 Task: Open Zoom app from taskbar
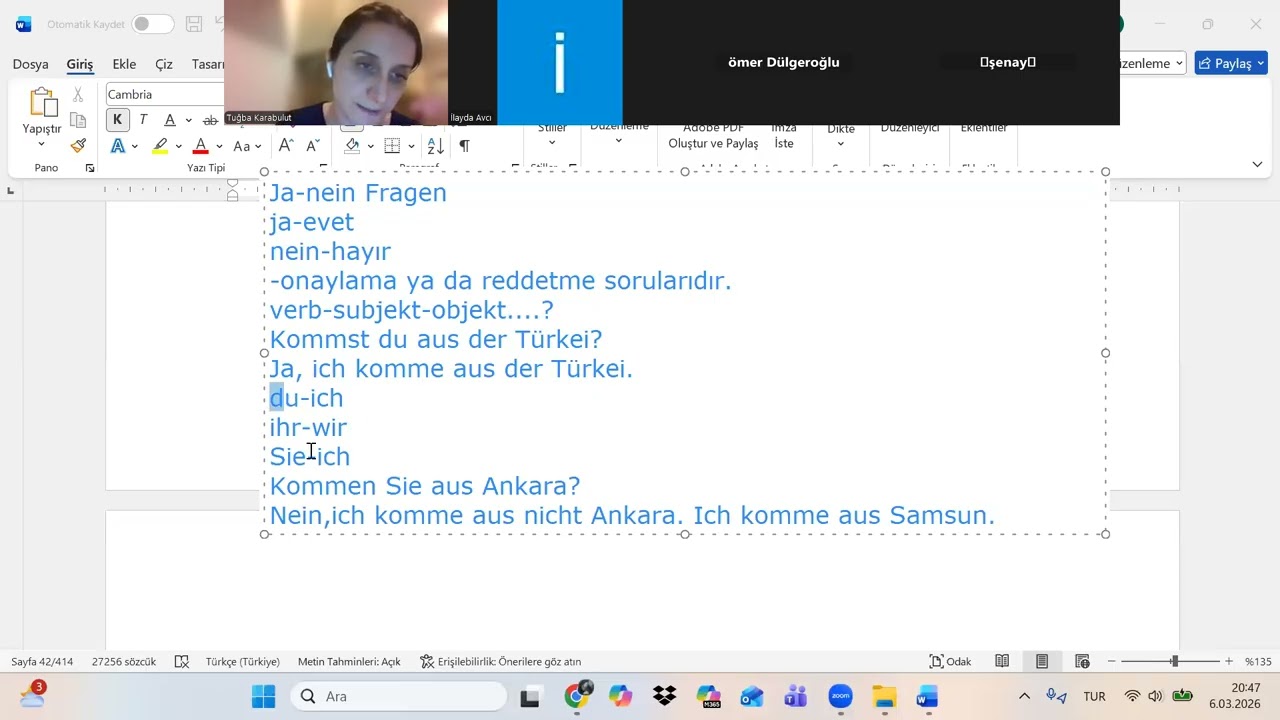pyautogui.click(x=840, y=696)
